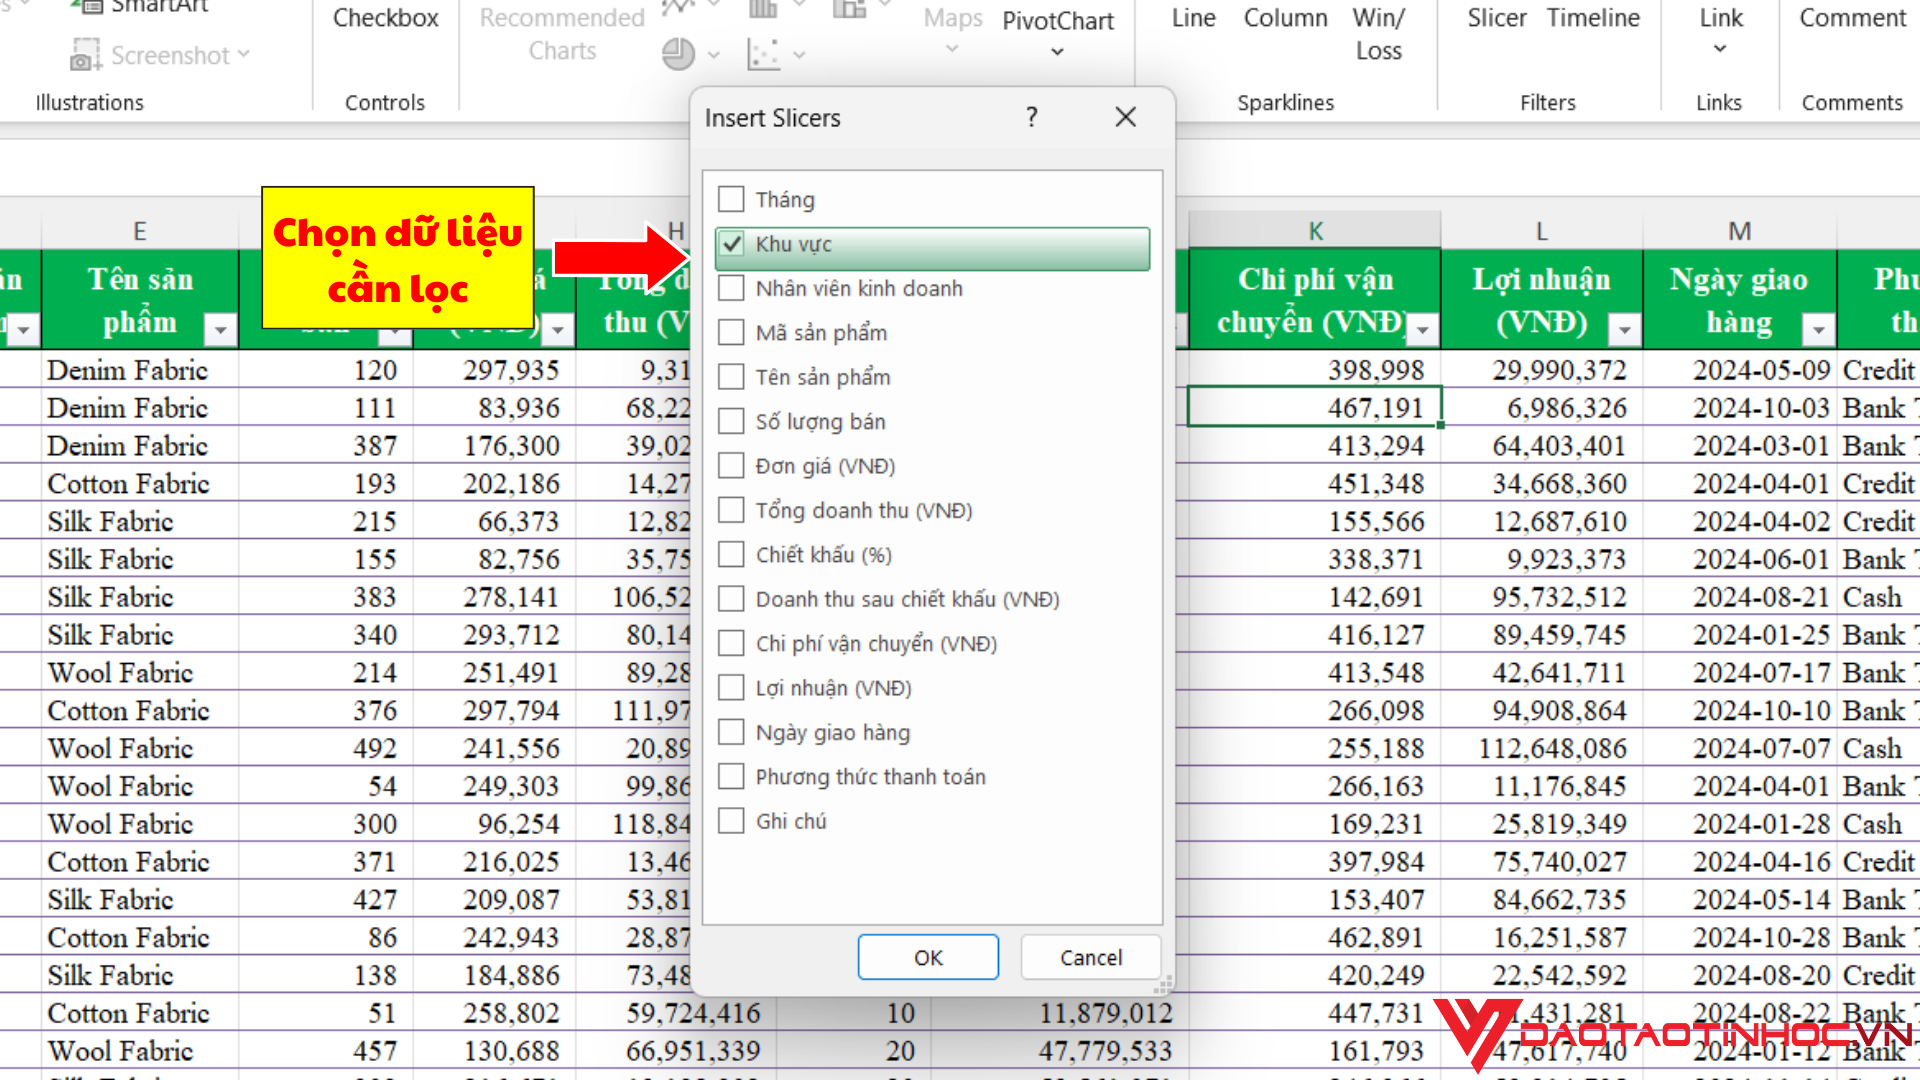Screen dimensions: 1920x1080
Task: Cancel the Insert Slicers dialog
Action: pyautogui.click(x=1090, y=956)
